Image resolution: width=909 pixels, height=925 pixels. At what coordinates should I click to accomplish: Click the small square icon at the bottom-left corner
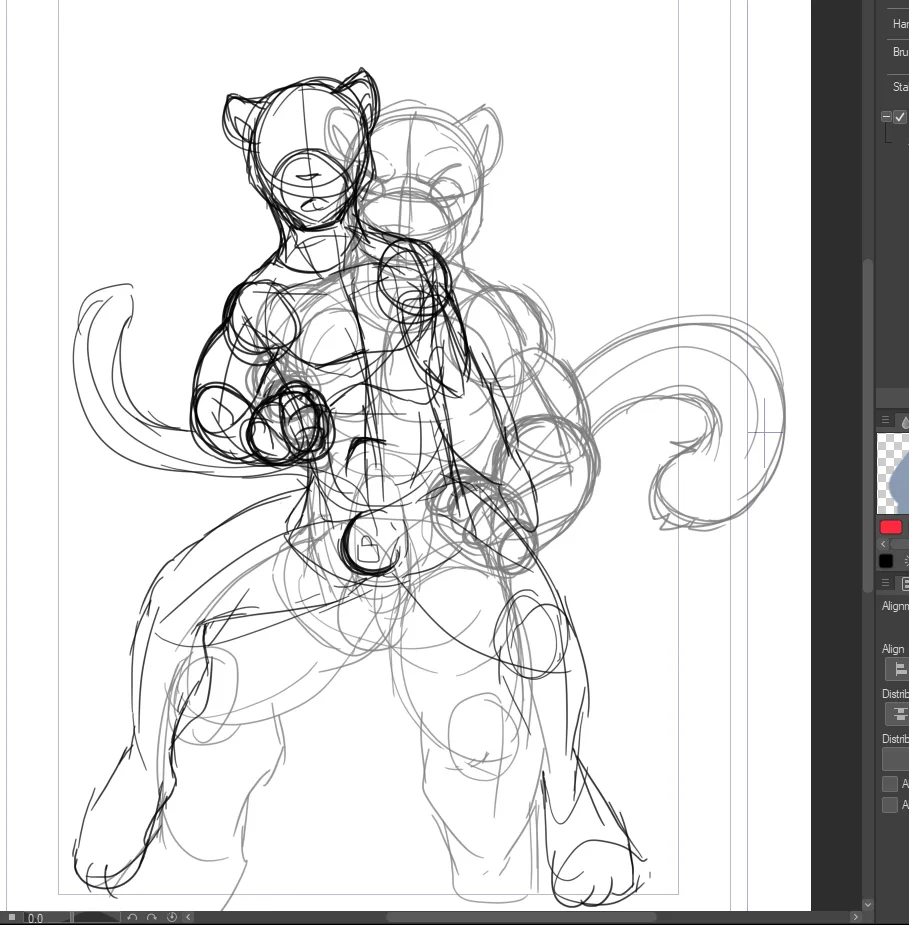[12, 917]
